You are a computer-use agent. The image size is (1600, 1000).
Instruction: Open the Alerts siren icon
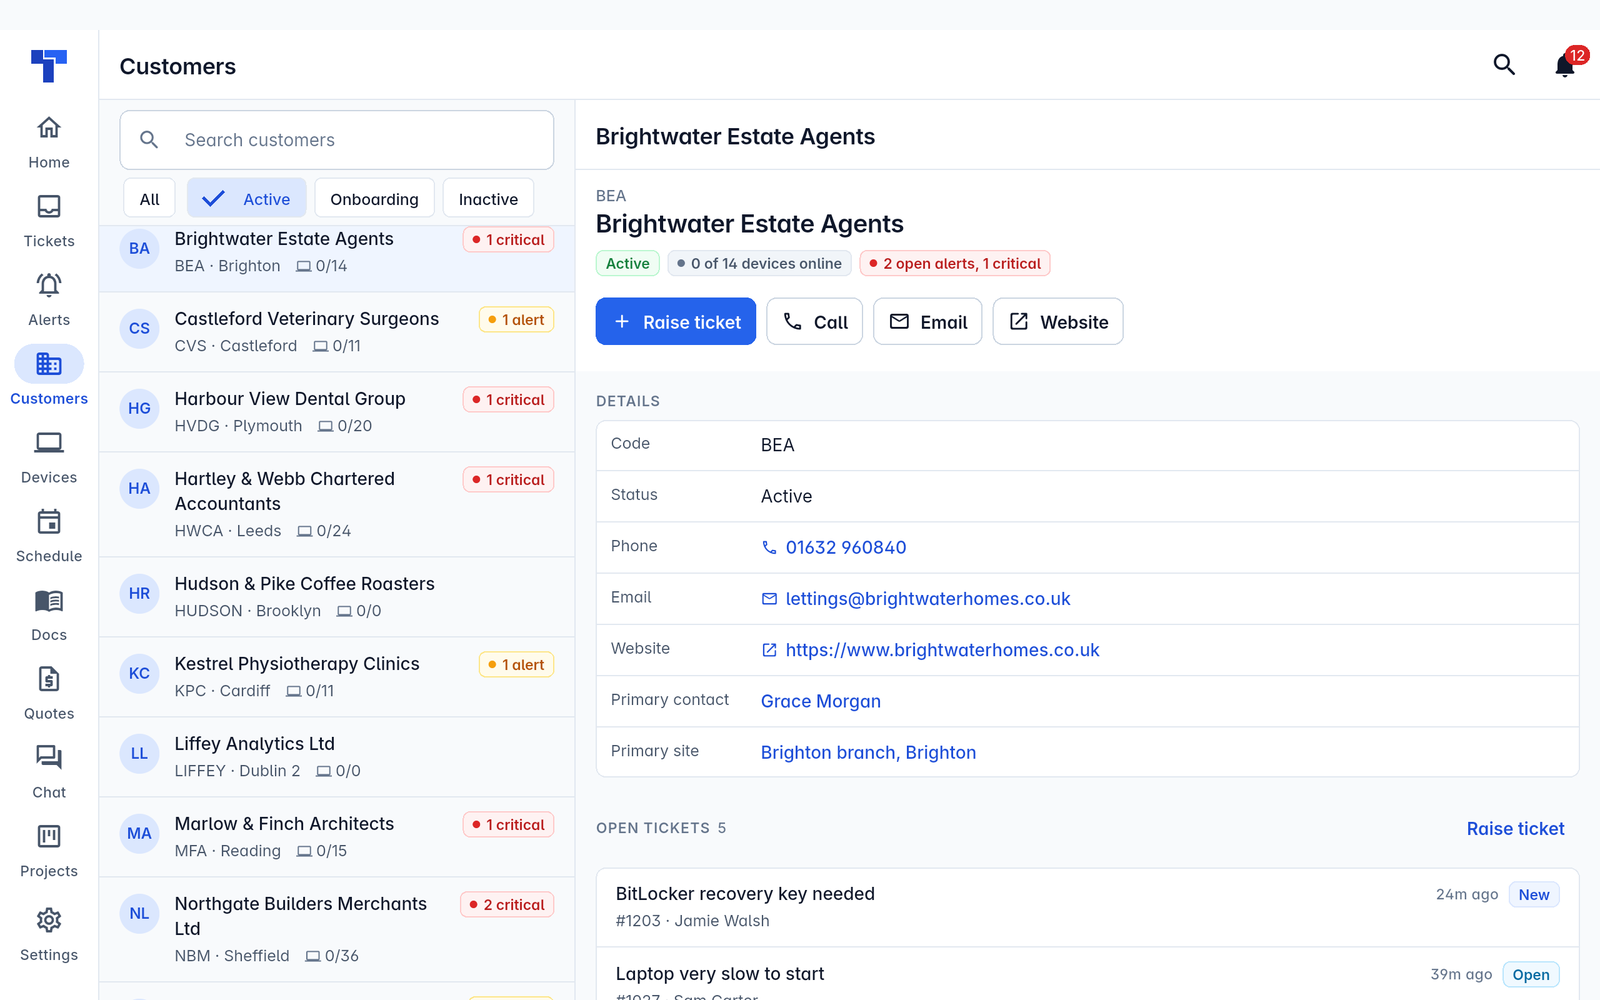49,285
